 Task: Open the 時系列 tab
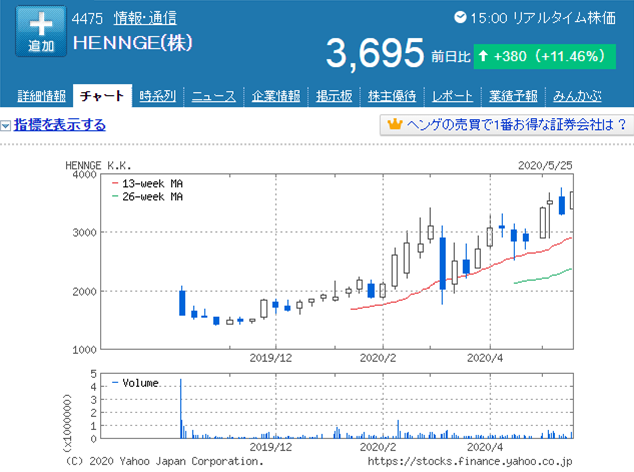point(158,96)
